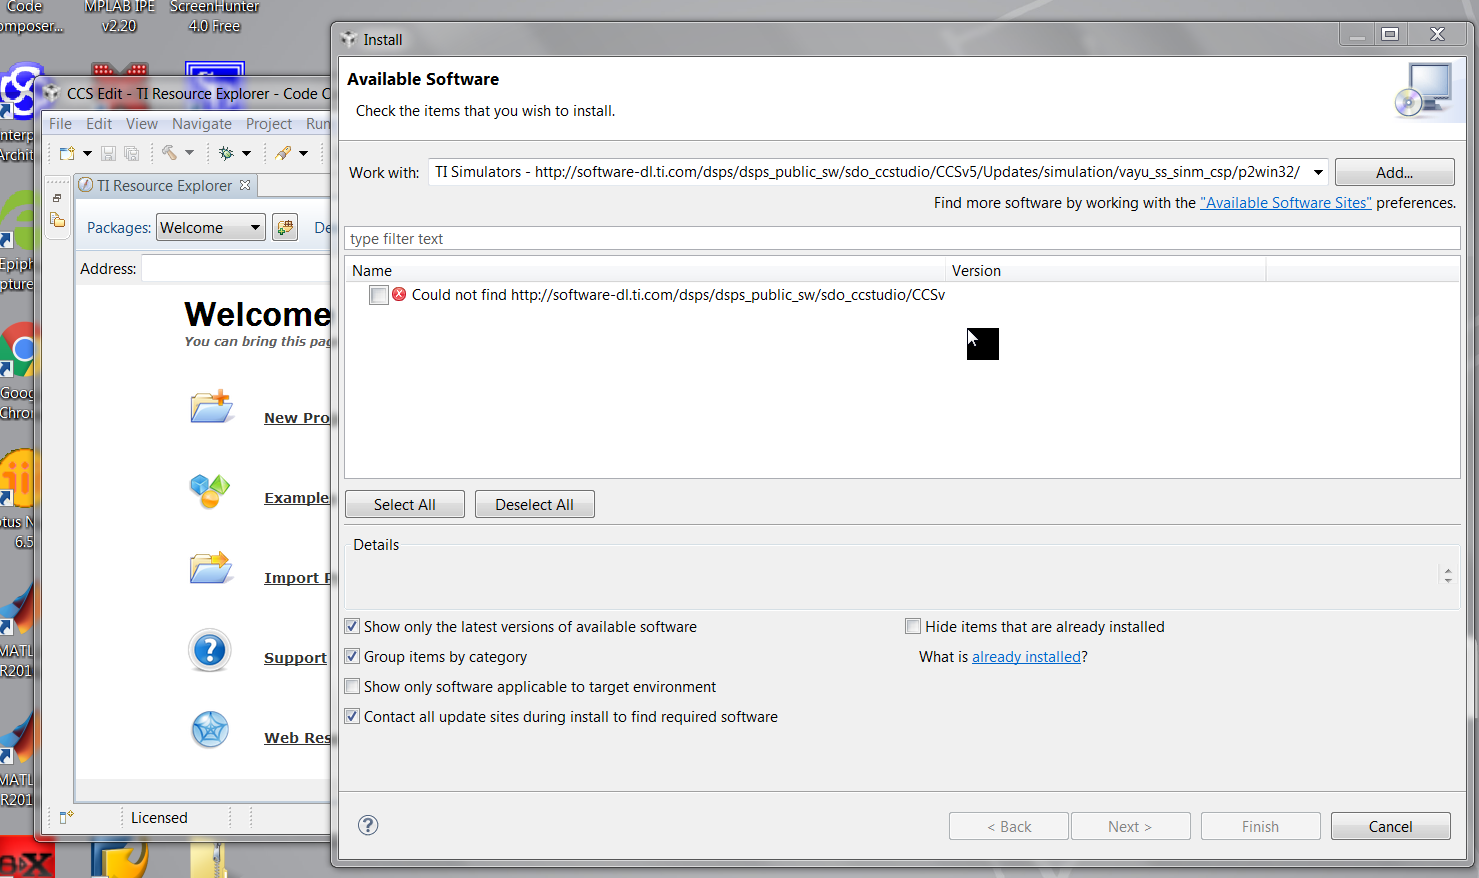1479x878 pixels.
Task: Click the Licensed status bar text
Action: click(x=159, y=817)
